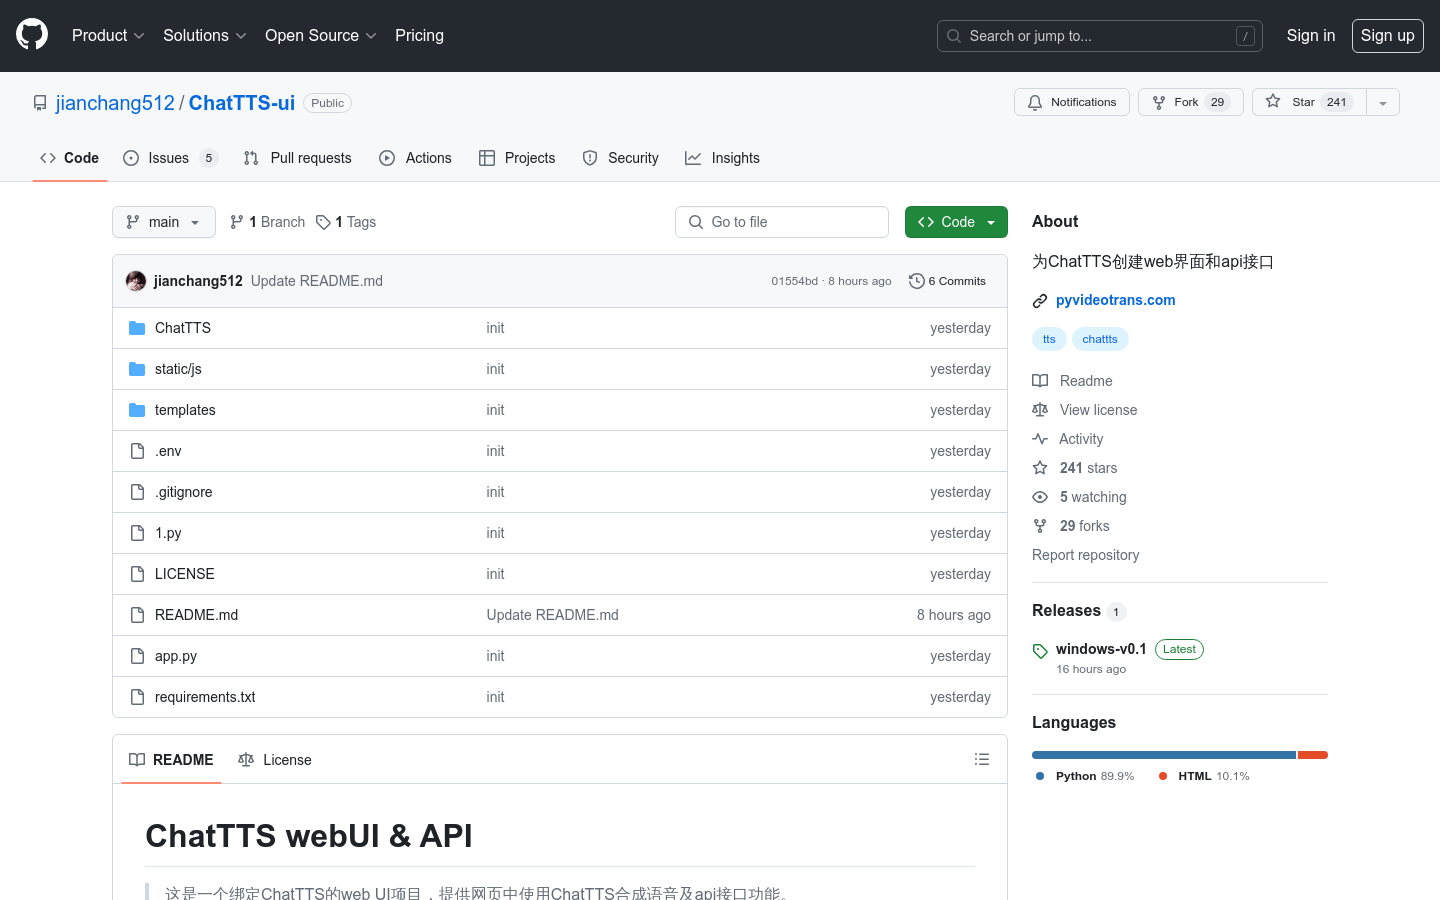Click the GitHub logo icon
This screenshot has height=900, width=1440.
click(x=32, y=35)
